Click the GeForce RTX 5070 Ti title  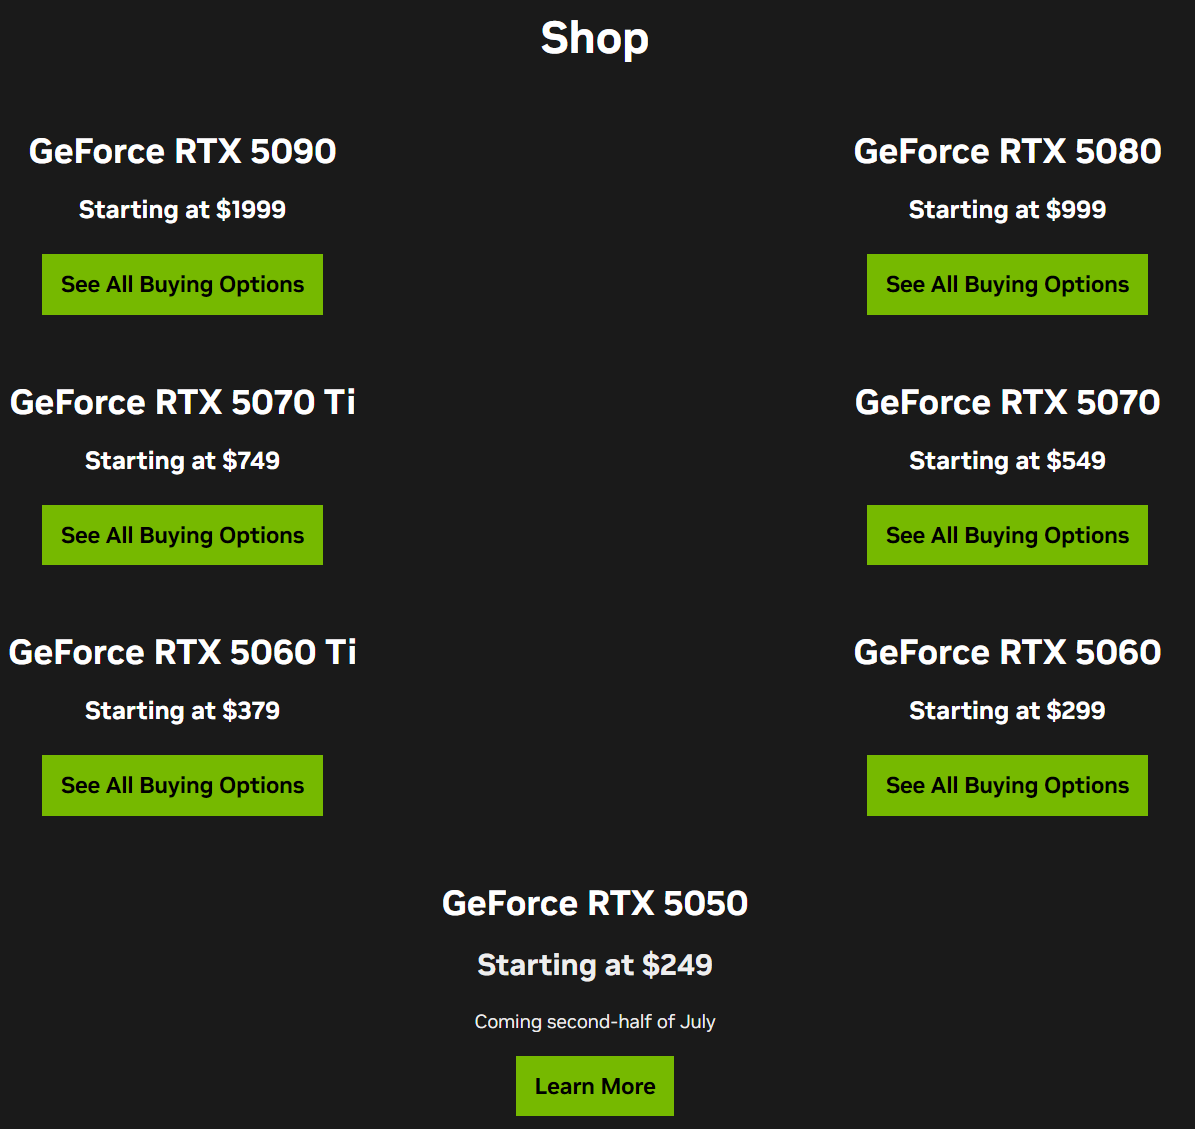(x=182, y=402)
